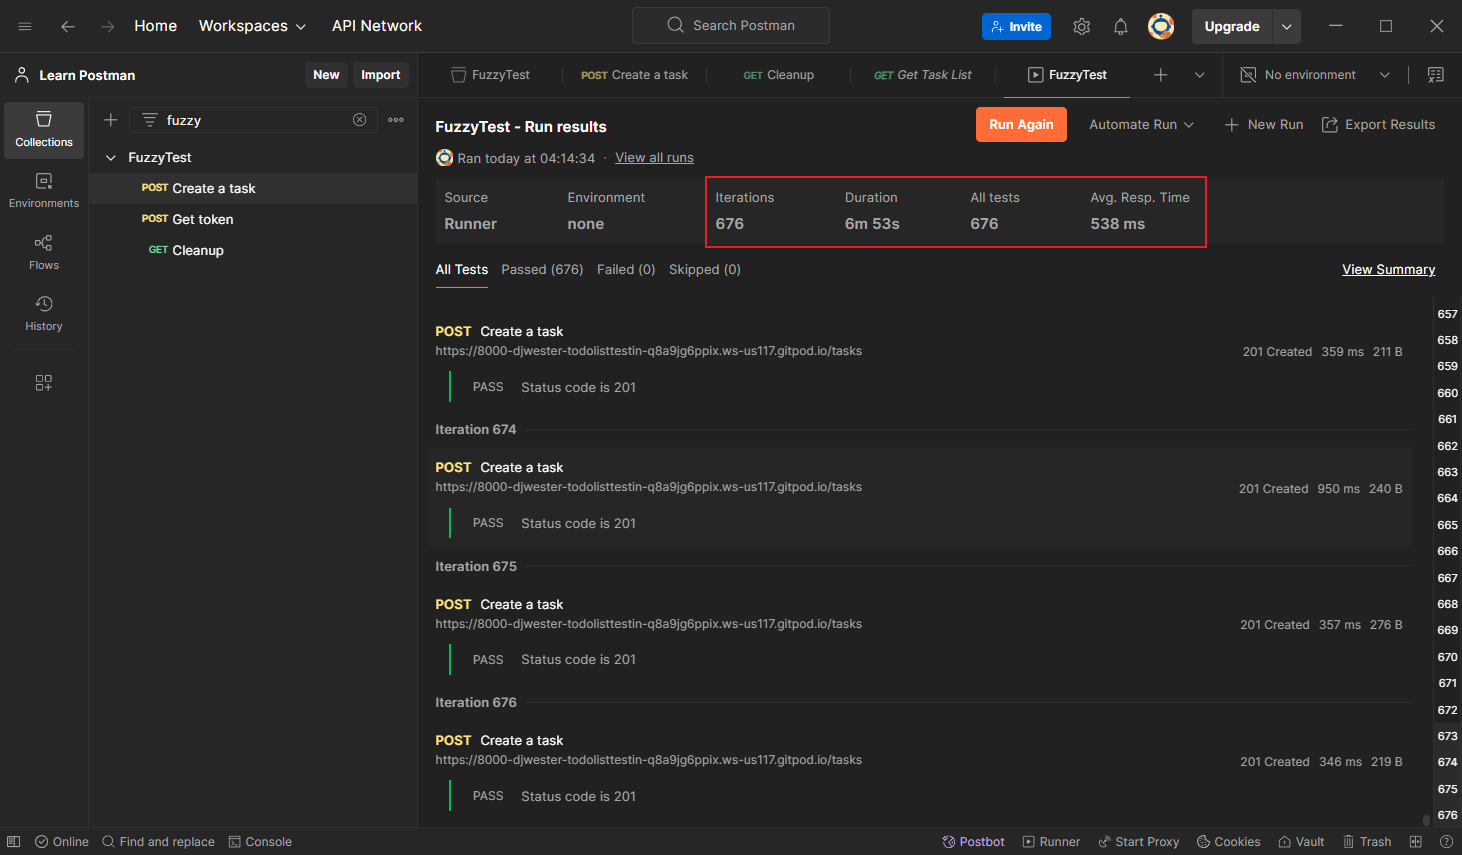Jump to iteration 676 in the list
Image resolution: width=1462 pixels, height=855 pixels.
(1447, 815)
